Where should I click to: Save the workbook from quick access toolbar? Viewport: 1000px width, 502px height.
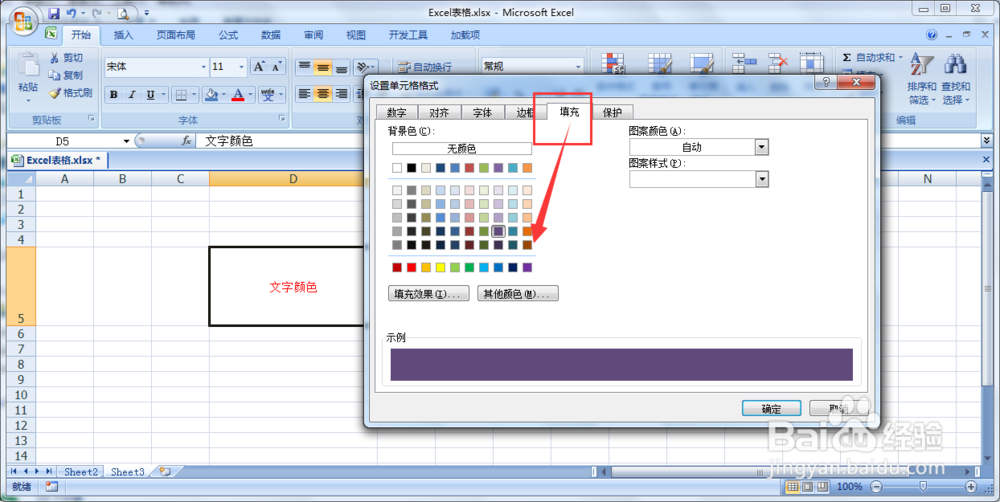54,13
